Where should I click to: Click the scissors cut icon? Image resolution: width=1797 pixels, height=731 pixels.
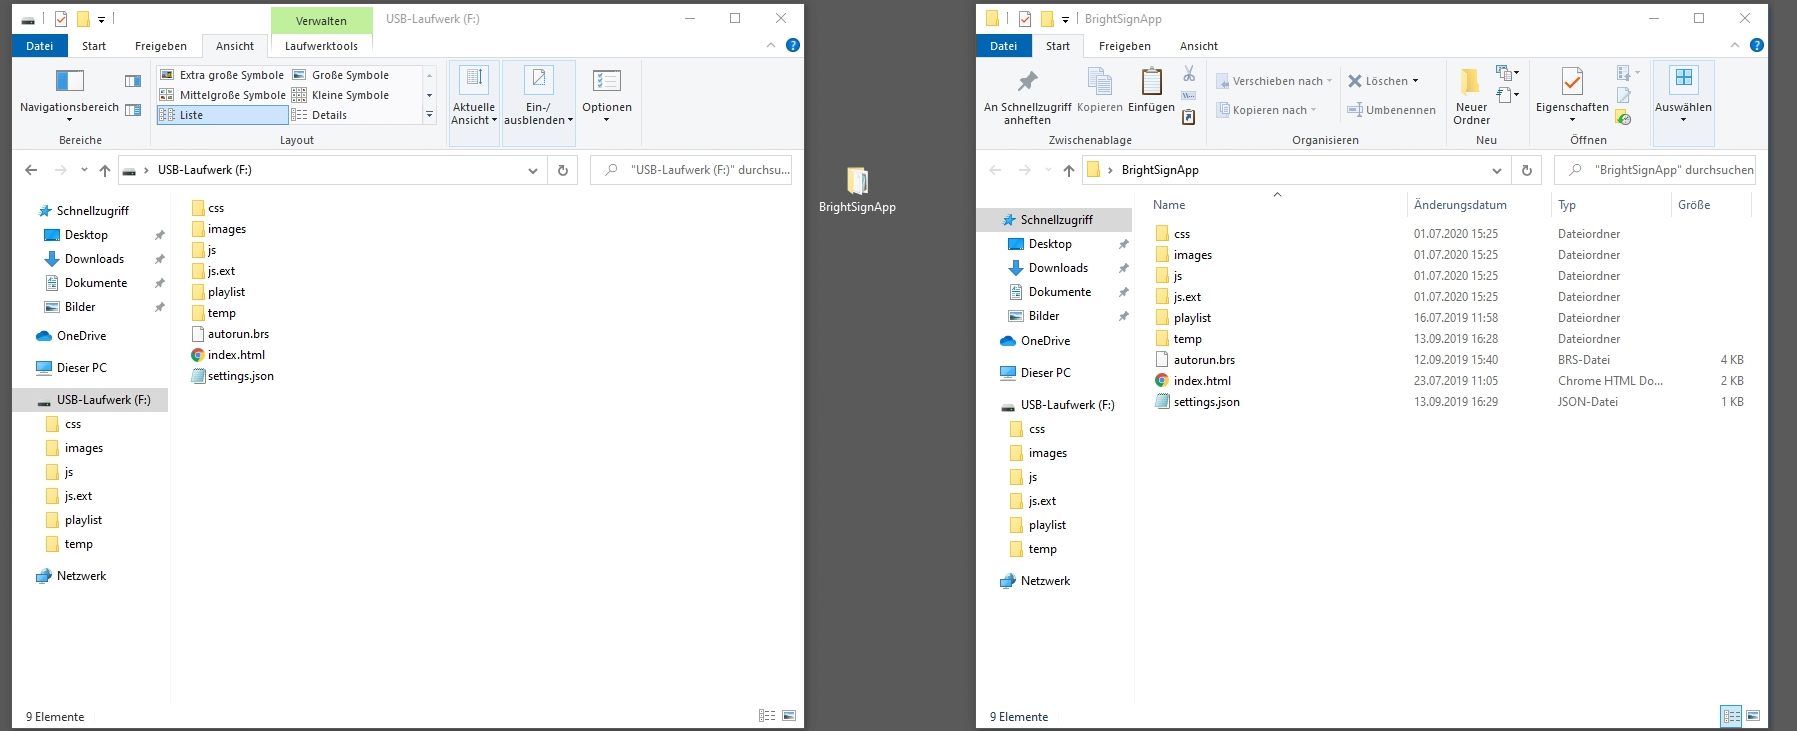point(1189,74)
